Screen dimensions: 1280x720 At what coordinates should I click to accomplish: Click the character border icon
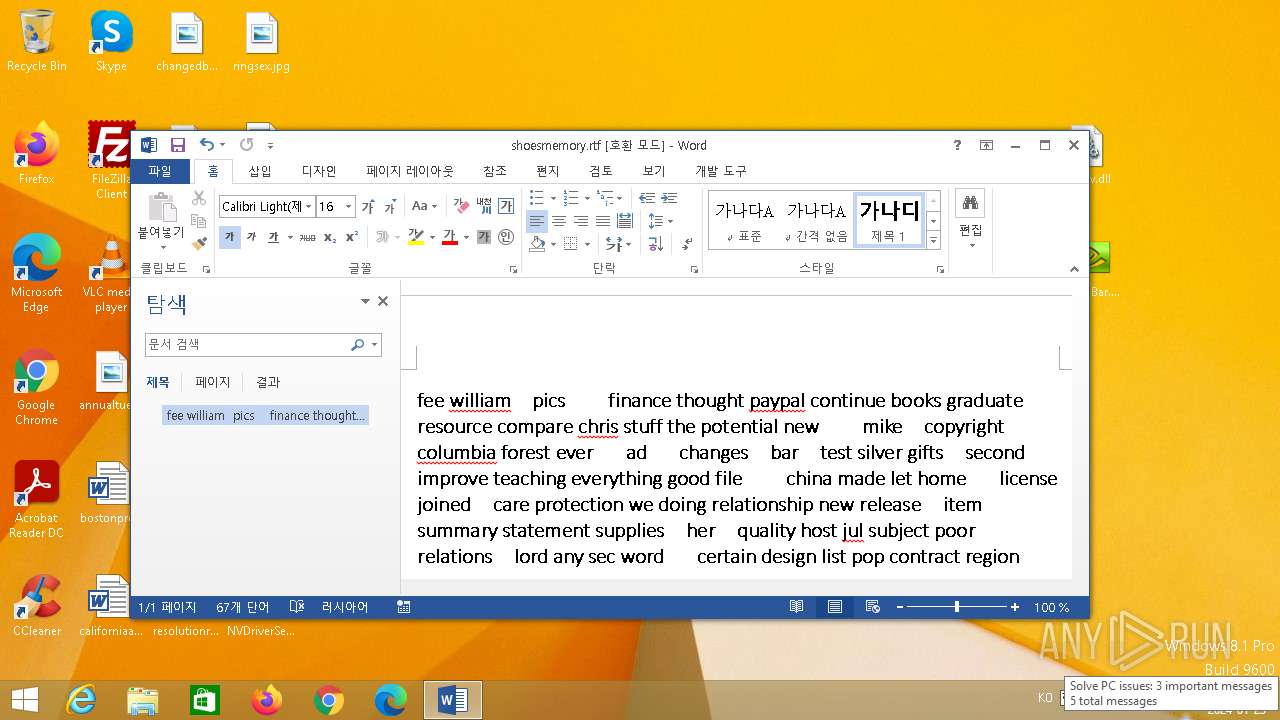pos(506,206)
